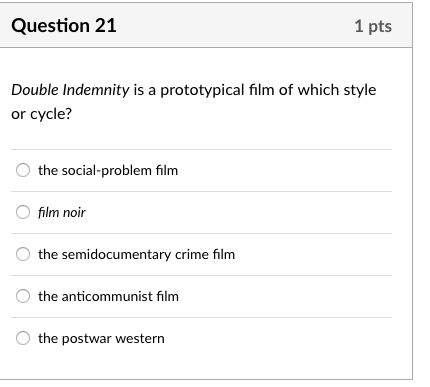Image resolution: width=430 pixels, height=387 pixels.
Task: Click 'the anticommunist film' answer text
Action: tap(108, 296)
